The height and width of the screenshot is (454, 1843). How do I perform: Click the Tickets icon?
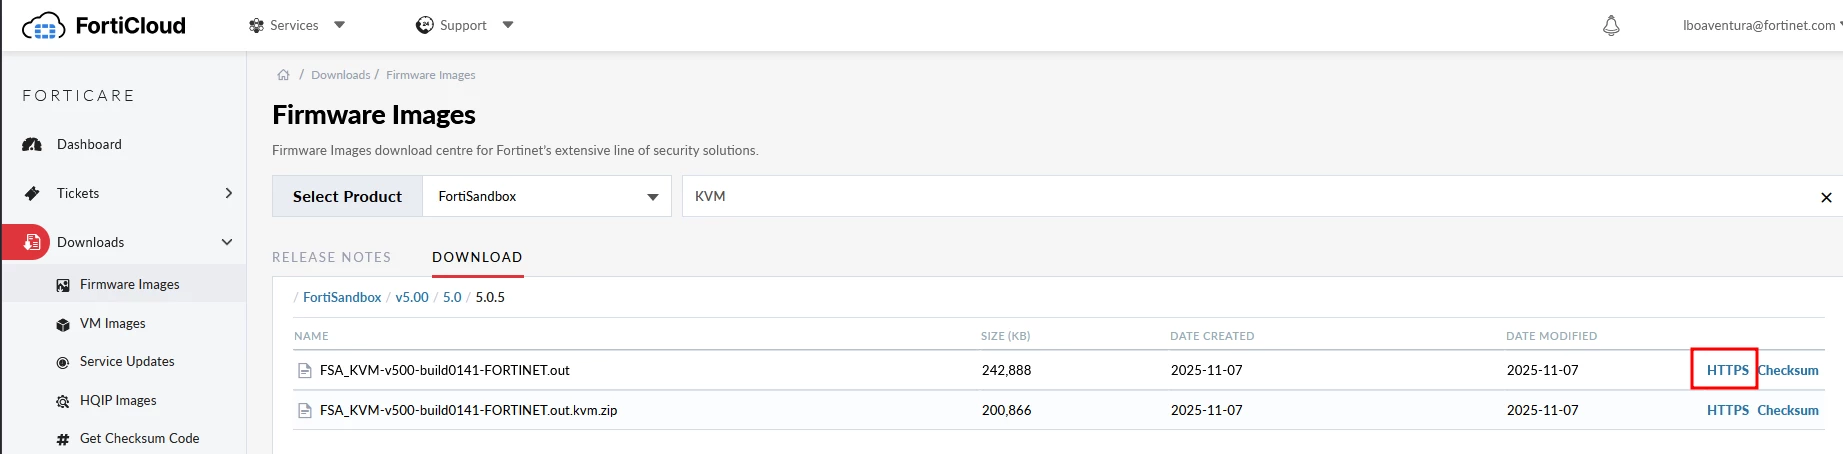[x=32, y=193]
